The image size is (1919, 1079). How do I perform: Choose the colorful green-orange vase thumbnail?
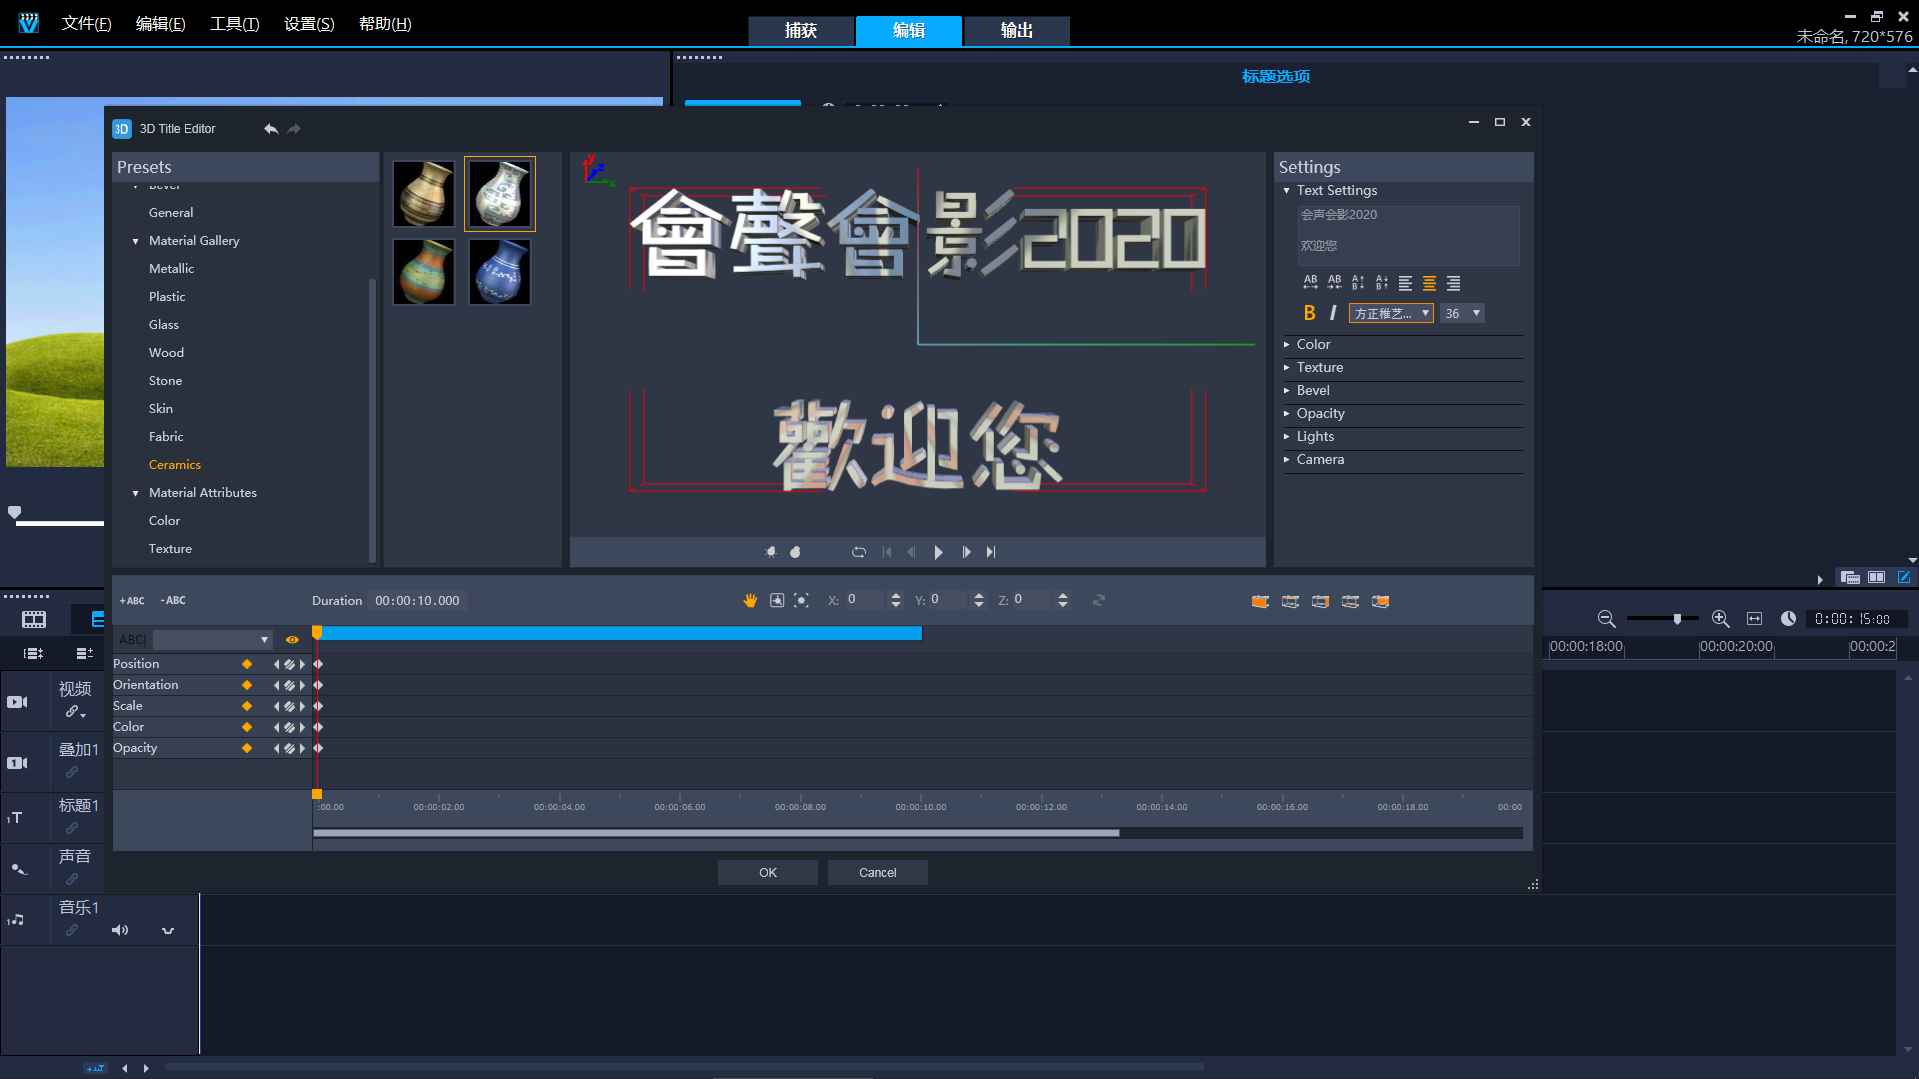(424, 271)
